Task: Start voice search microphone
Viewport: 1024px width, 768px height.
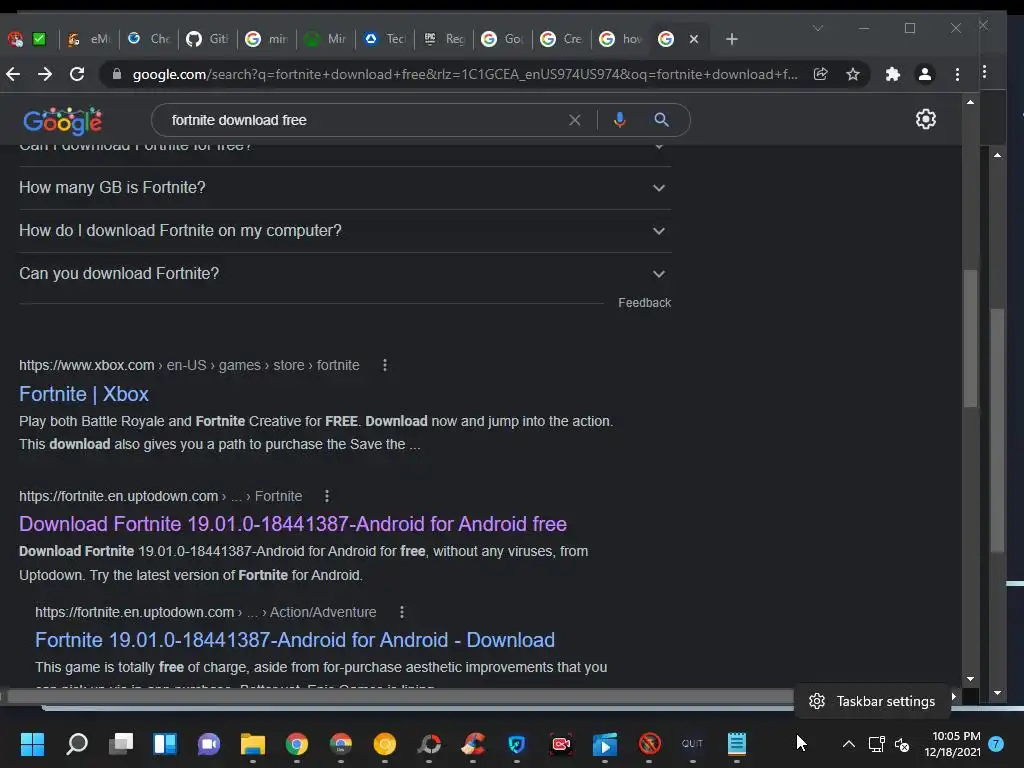Action: (620, 120)
